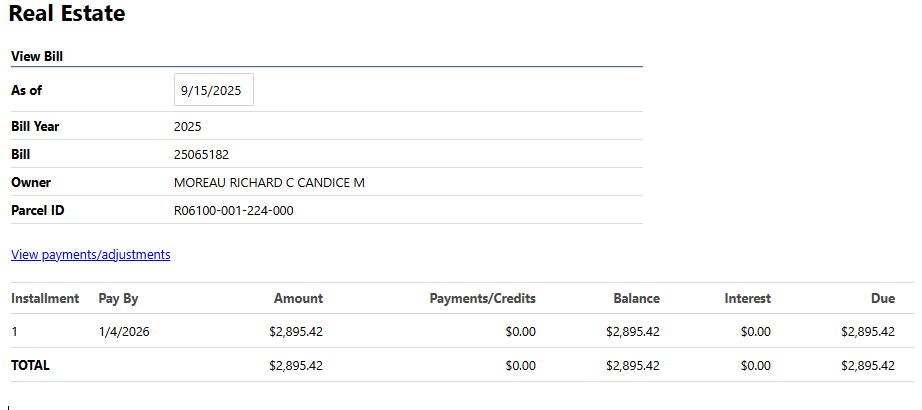The width and height of the screenshot is (922, 410).
Task: Select the Amount column header
Action: [299, 298]
